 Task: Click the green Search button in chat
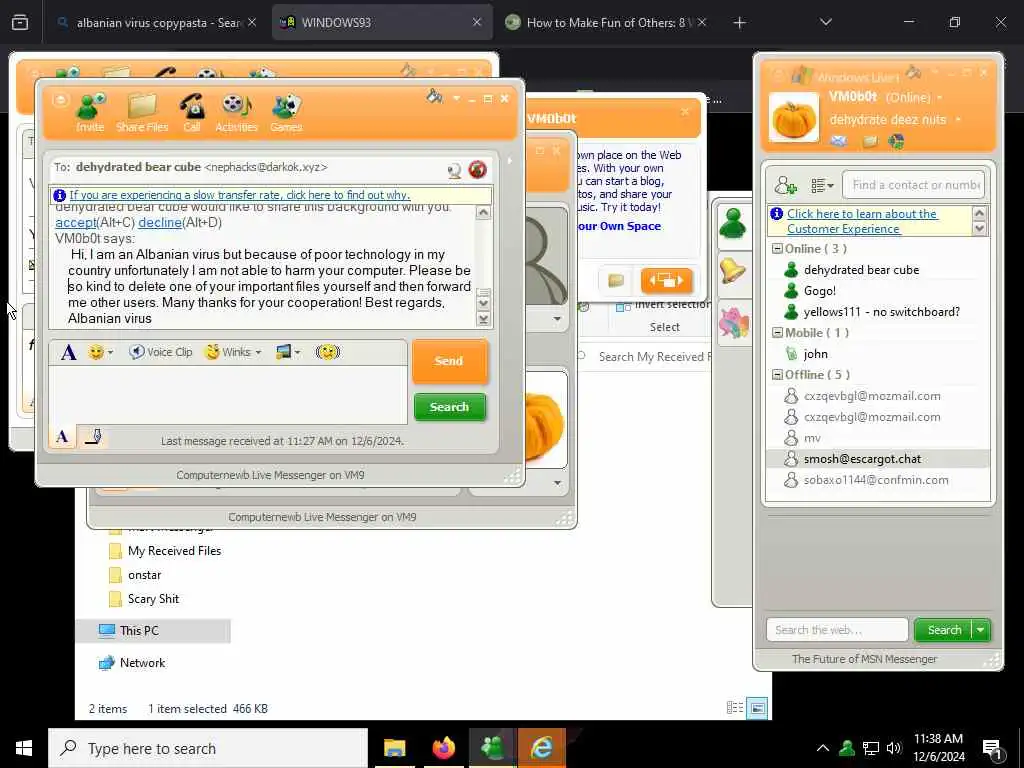click(x=450, y=407)
